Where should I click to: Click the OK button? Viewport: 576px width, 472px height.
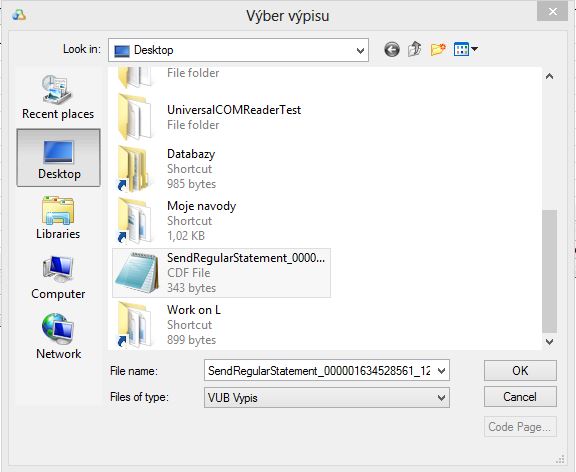[520, 371]
